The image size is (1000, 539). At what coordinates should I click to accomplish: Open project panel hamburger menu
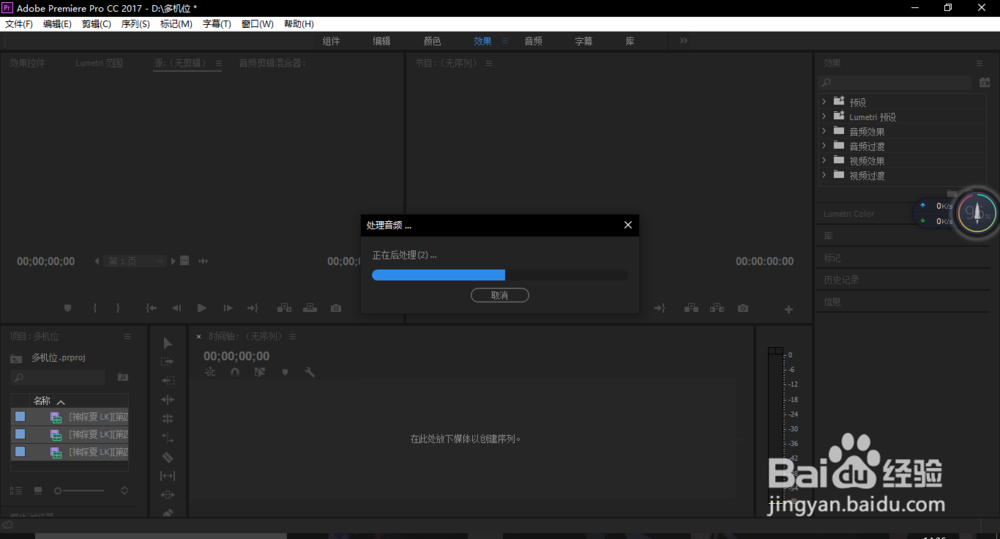127,336
